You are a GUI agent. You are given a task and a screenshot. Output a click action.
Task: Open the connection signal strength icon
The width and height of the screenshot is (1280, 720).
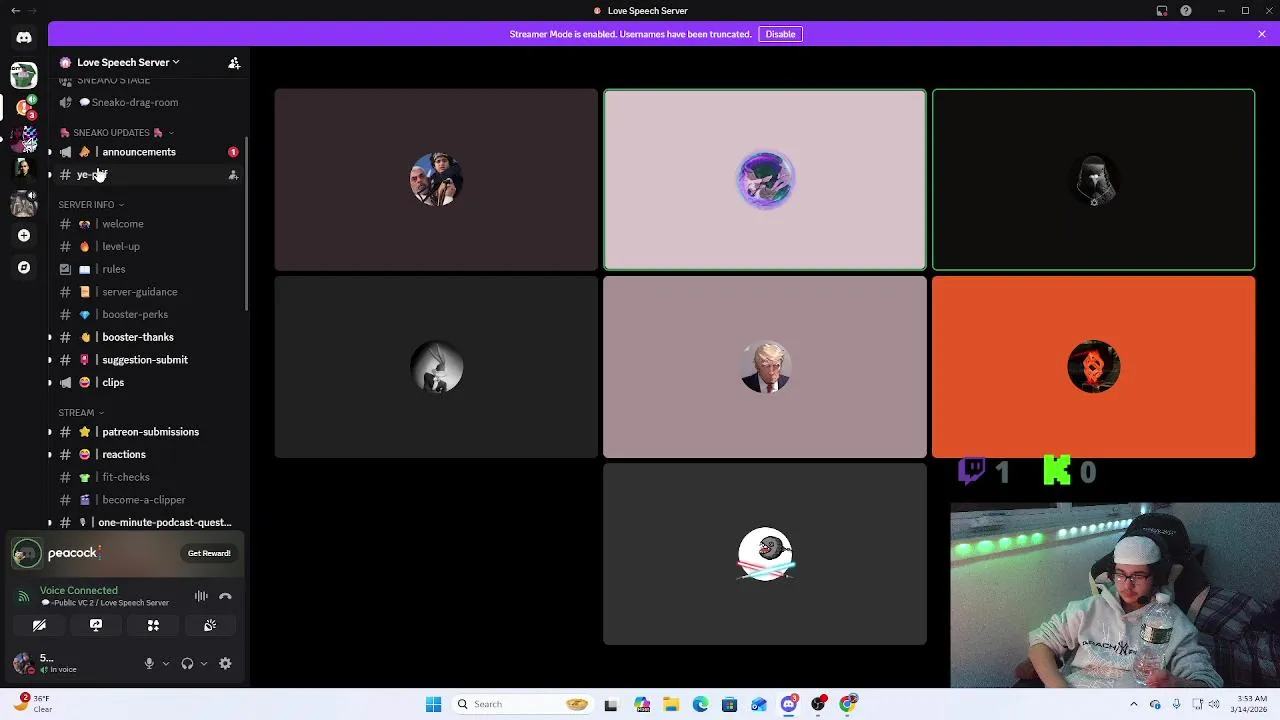(23, 597)
